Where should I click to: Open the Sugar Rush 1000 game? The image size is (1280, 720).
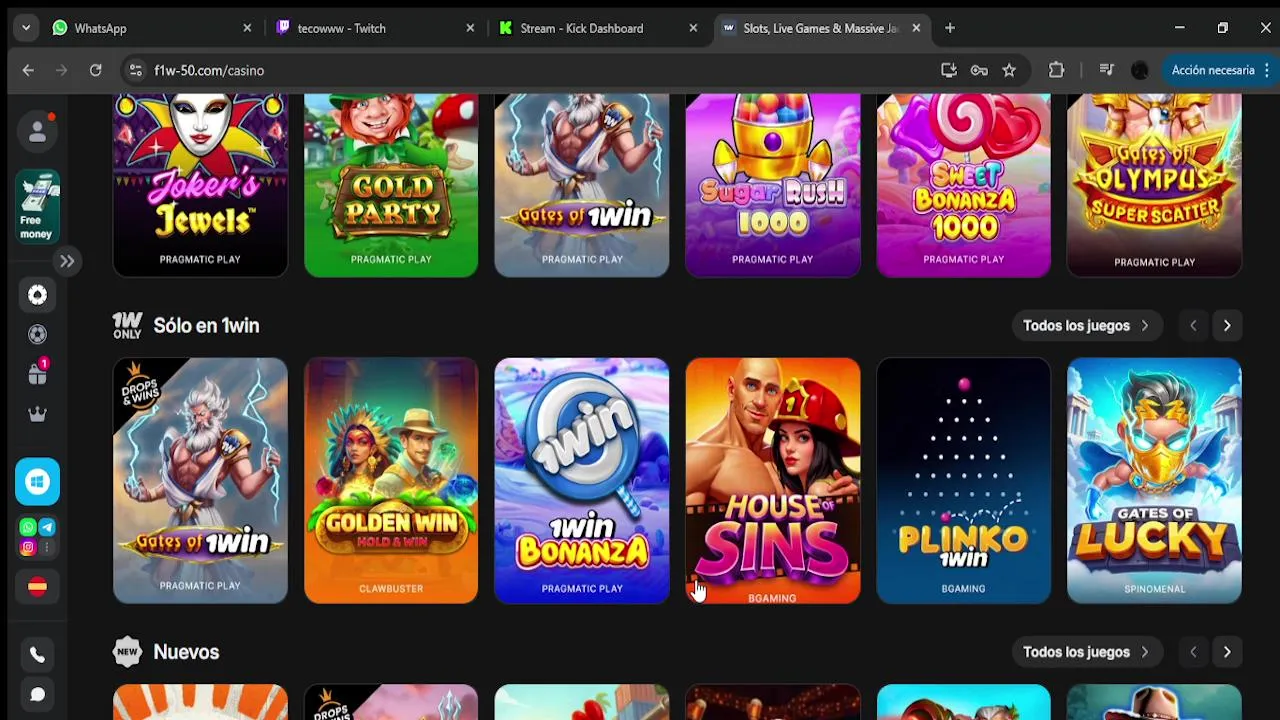coord(773,185)
